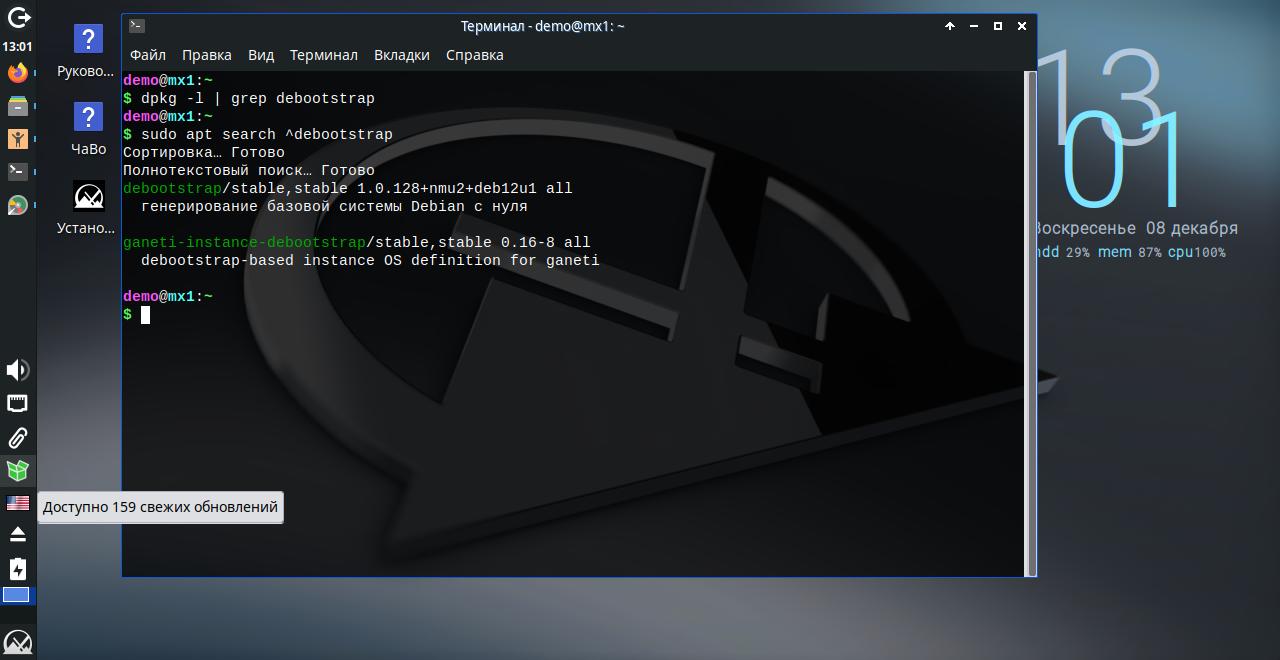
Task: Maximize the terminal window
Action: click(x=998, y=26)
